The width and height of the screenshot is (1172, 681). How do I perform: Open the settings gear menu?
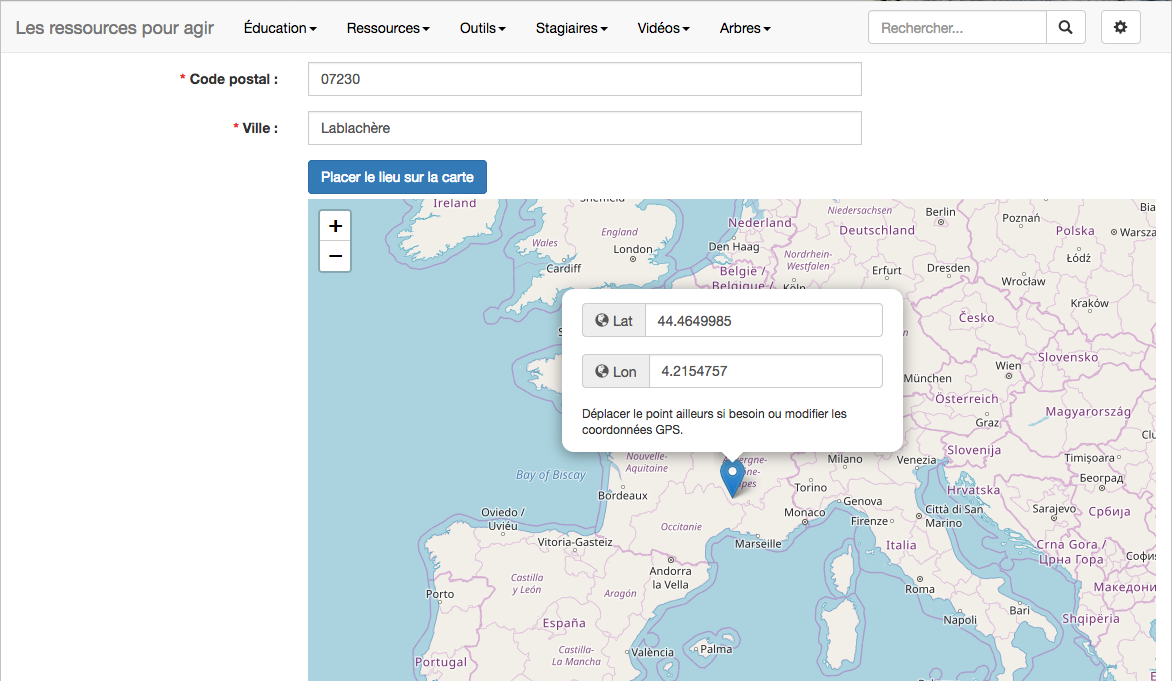(1120, 28)
